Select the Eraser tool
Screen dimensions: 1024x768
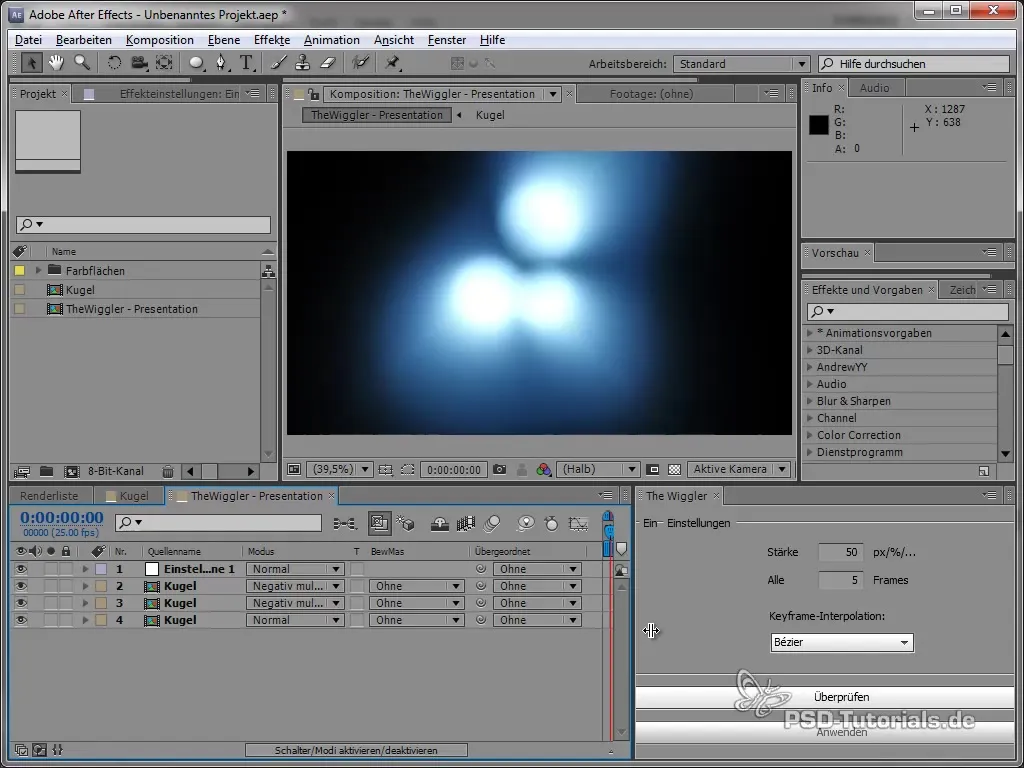click(327, 63)
